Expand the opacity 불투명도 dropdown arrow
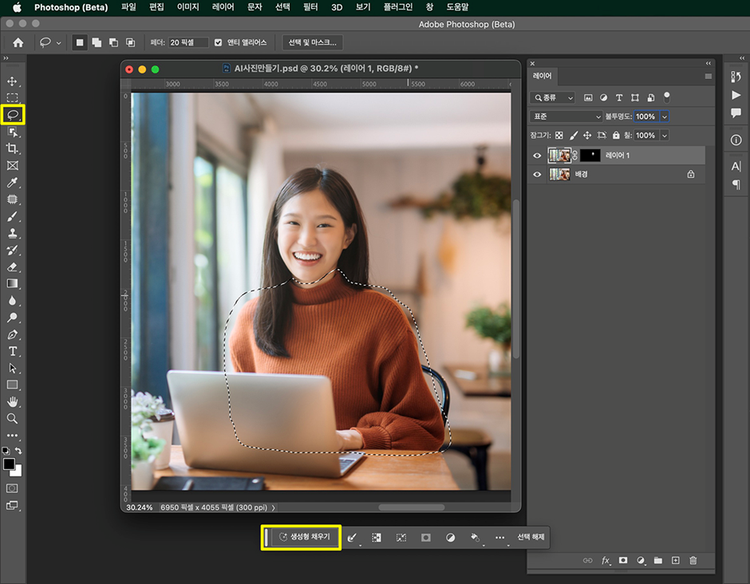This screenshot has height=584, width=750. click(x=664, y=117)
